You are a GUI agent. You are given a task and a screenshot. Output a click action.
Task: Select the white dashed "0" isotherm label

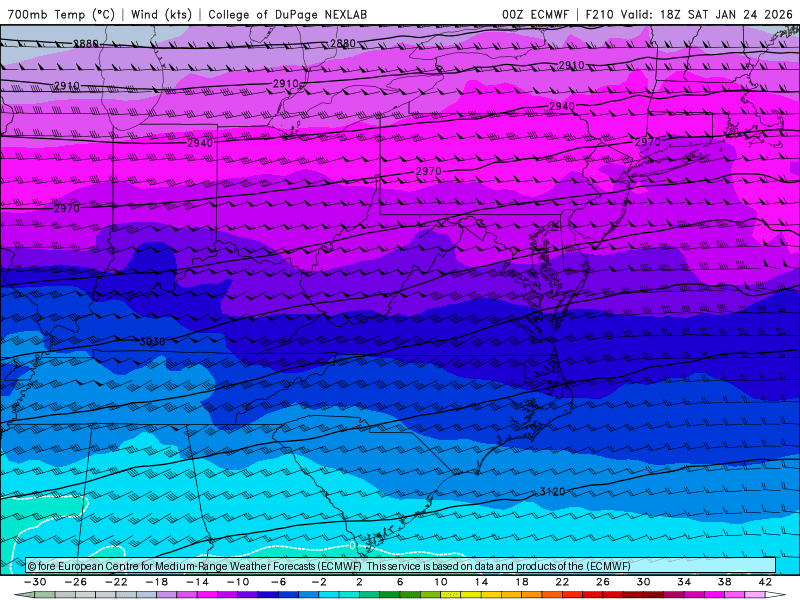352,546
